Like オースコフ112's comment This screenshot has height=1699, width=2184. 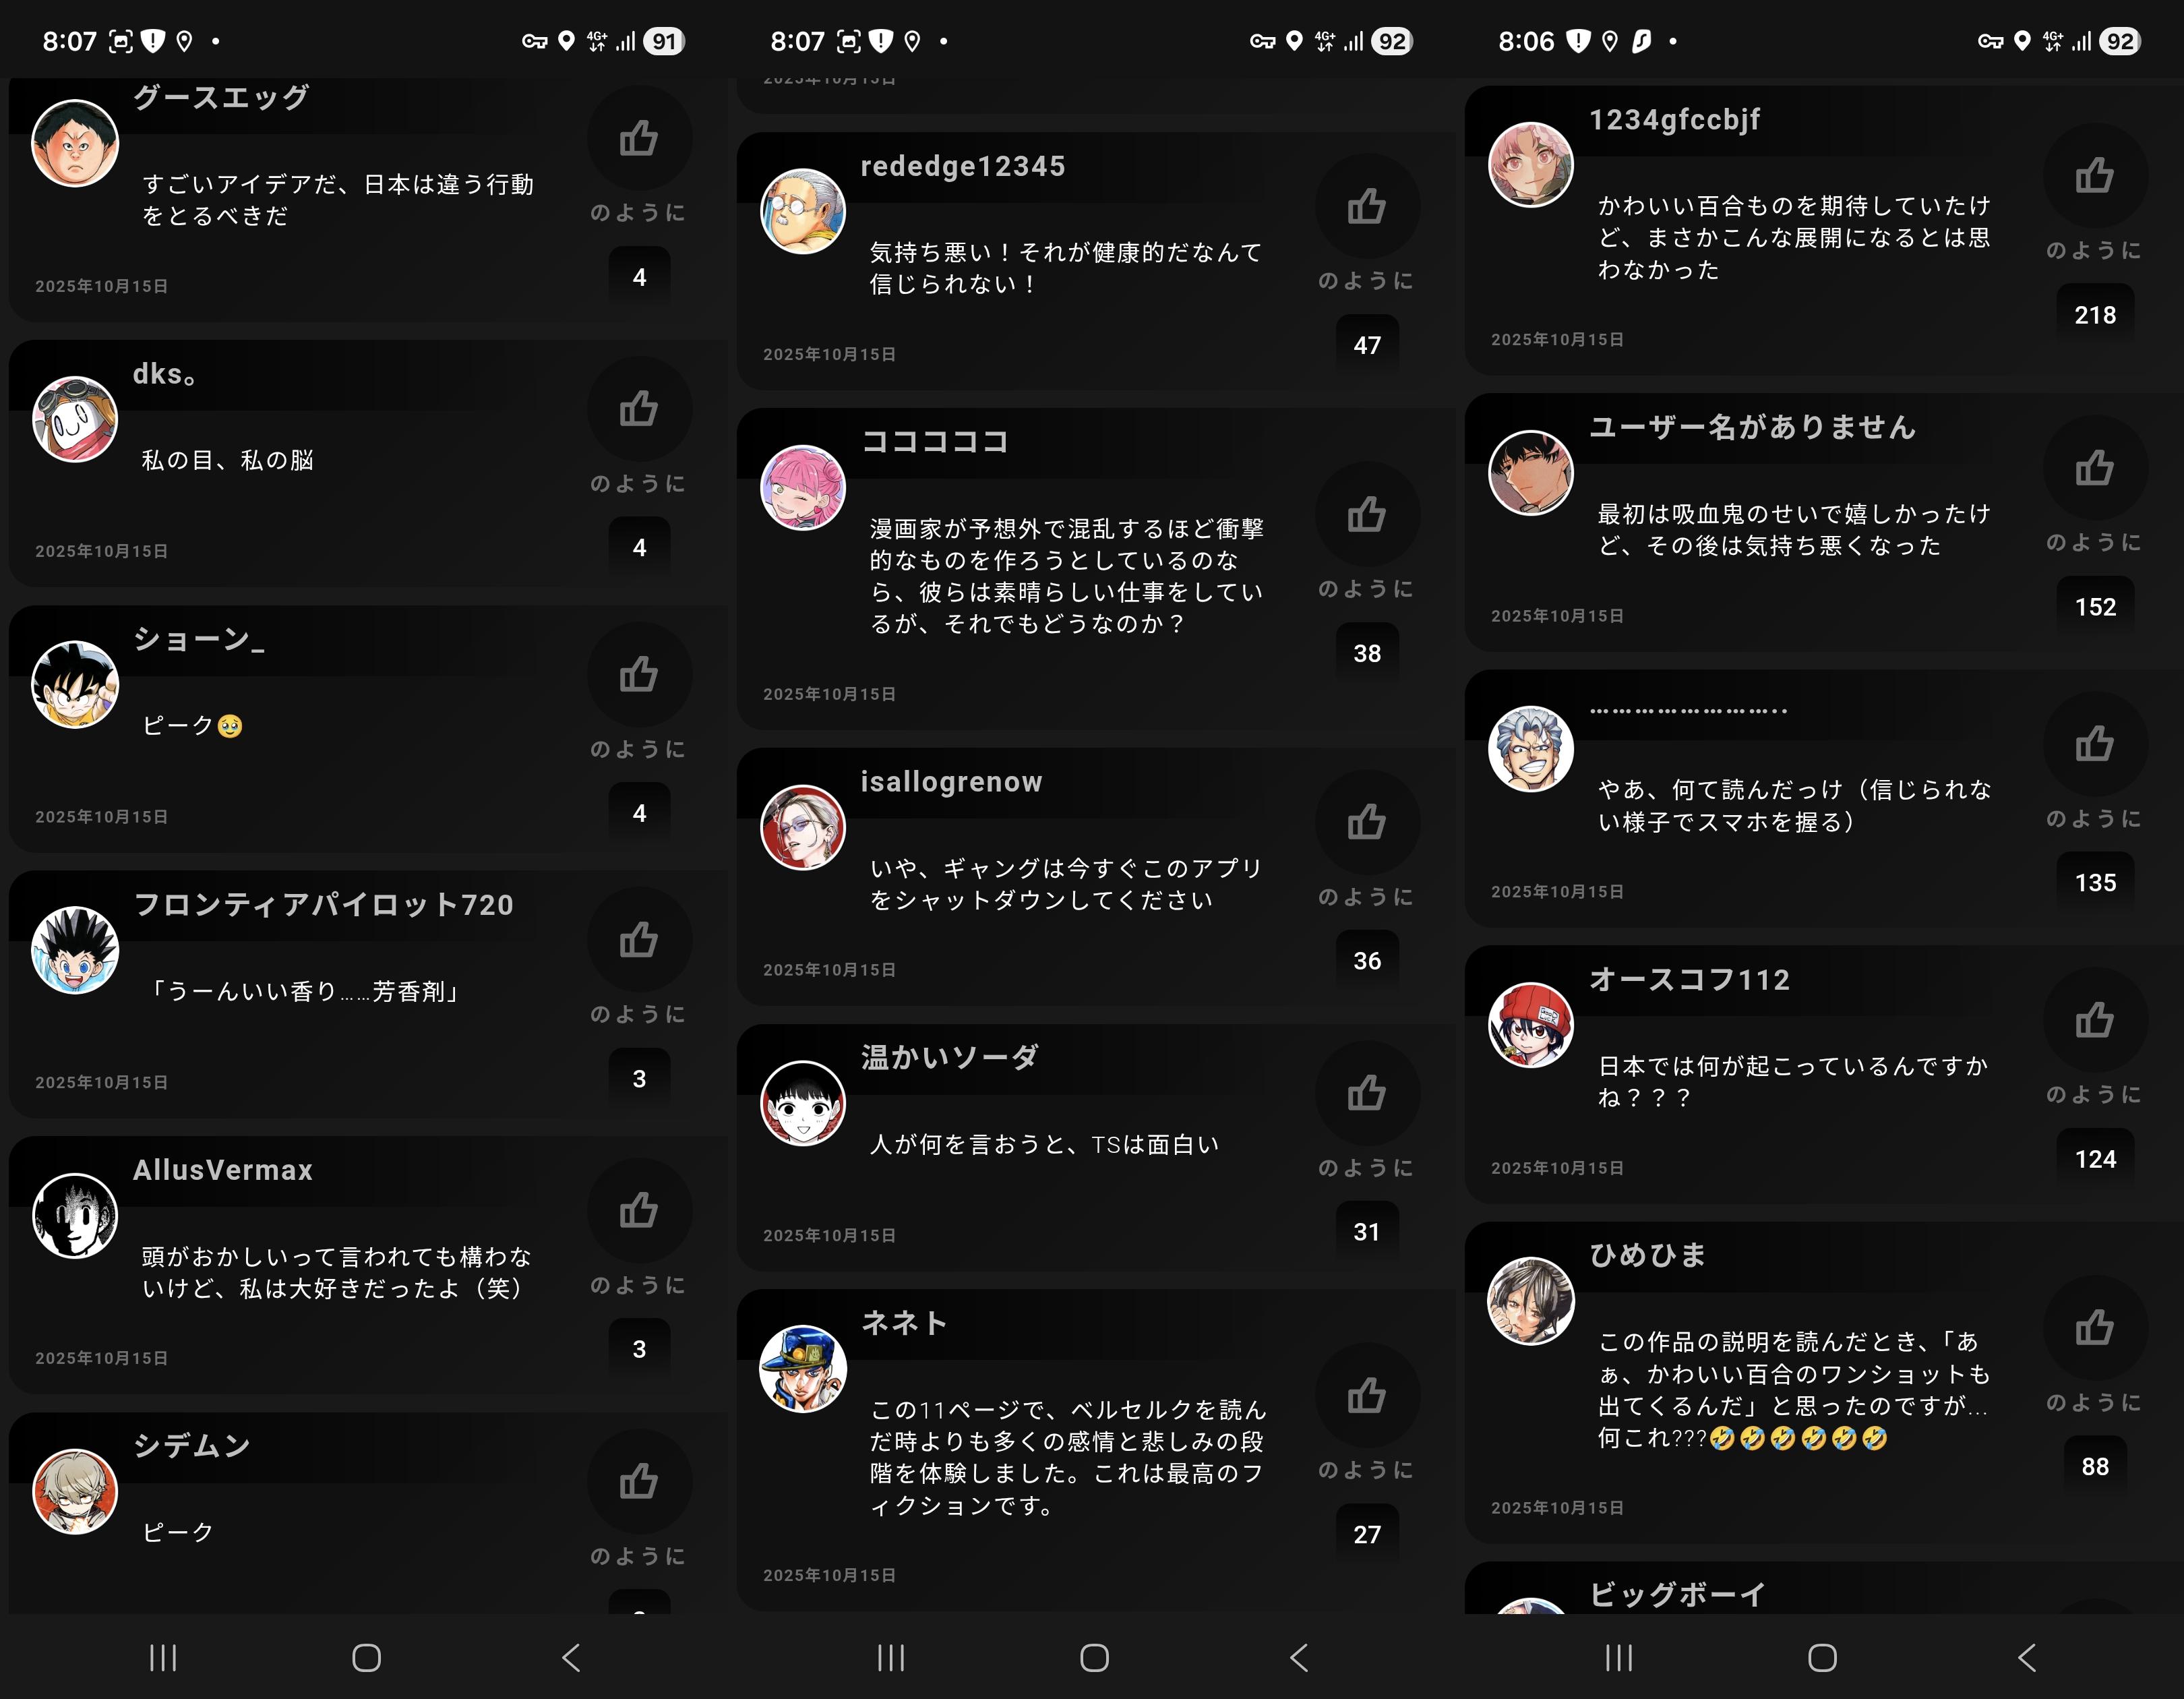[2095, 1020]
